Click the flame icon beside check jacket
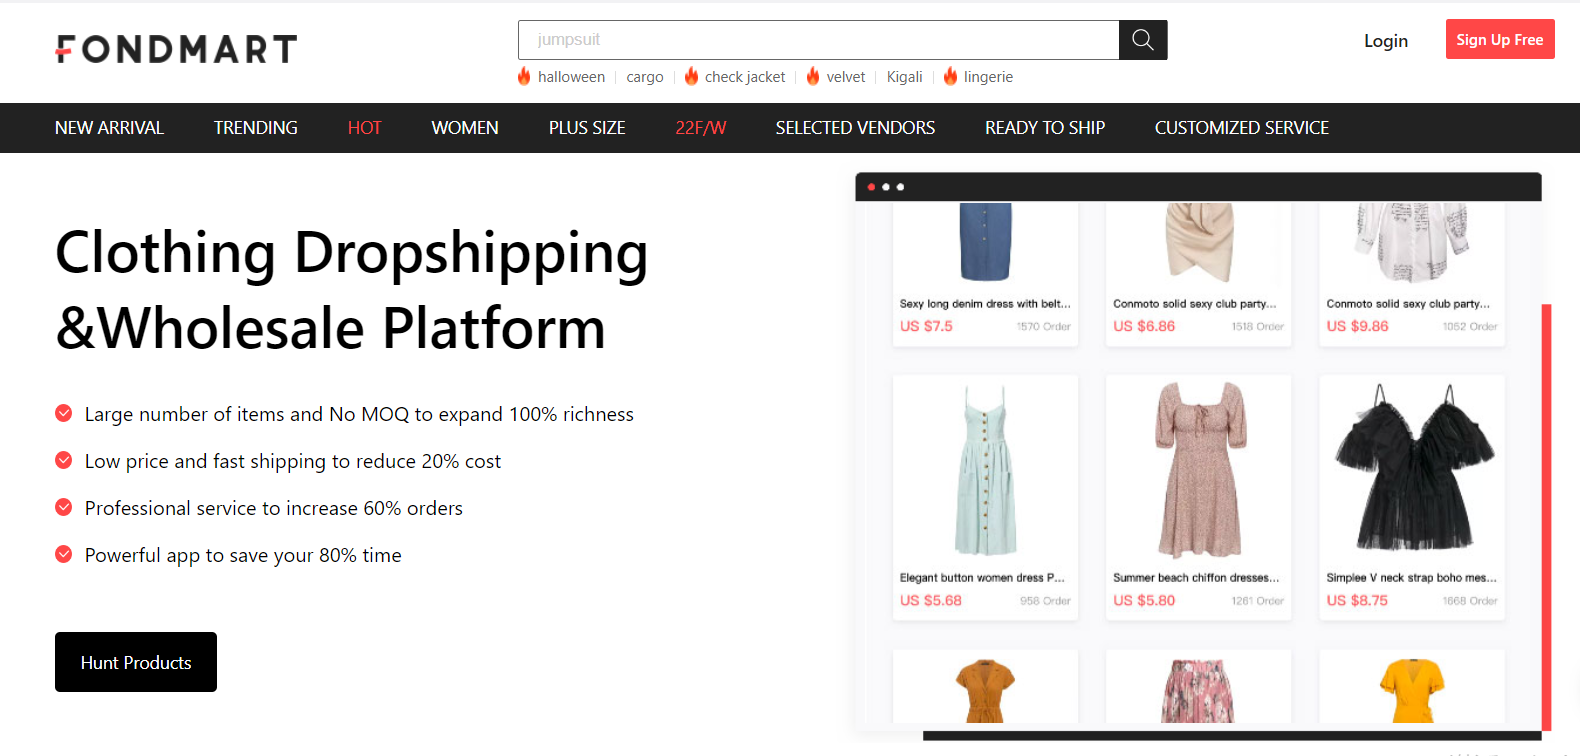The image size is (1580, 756). point(691,76)
